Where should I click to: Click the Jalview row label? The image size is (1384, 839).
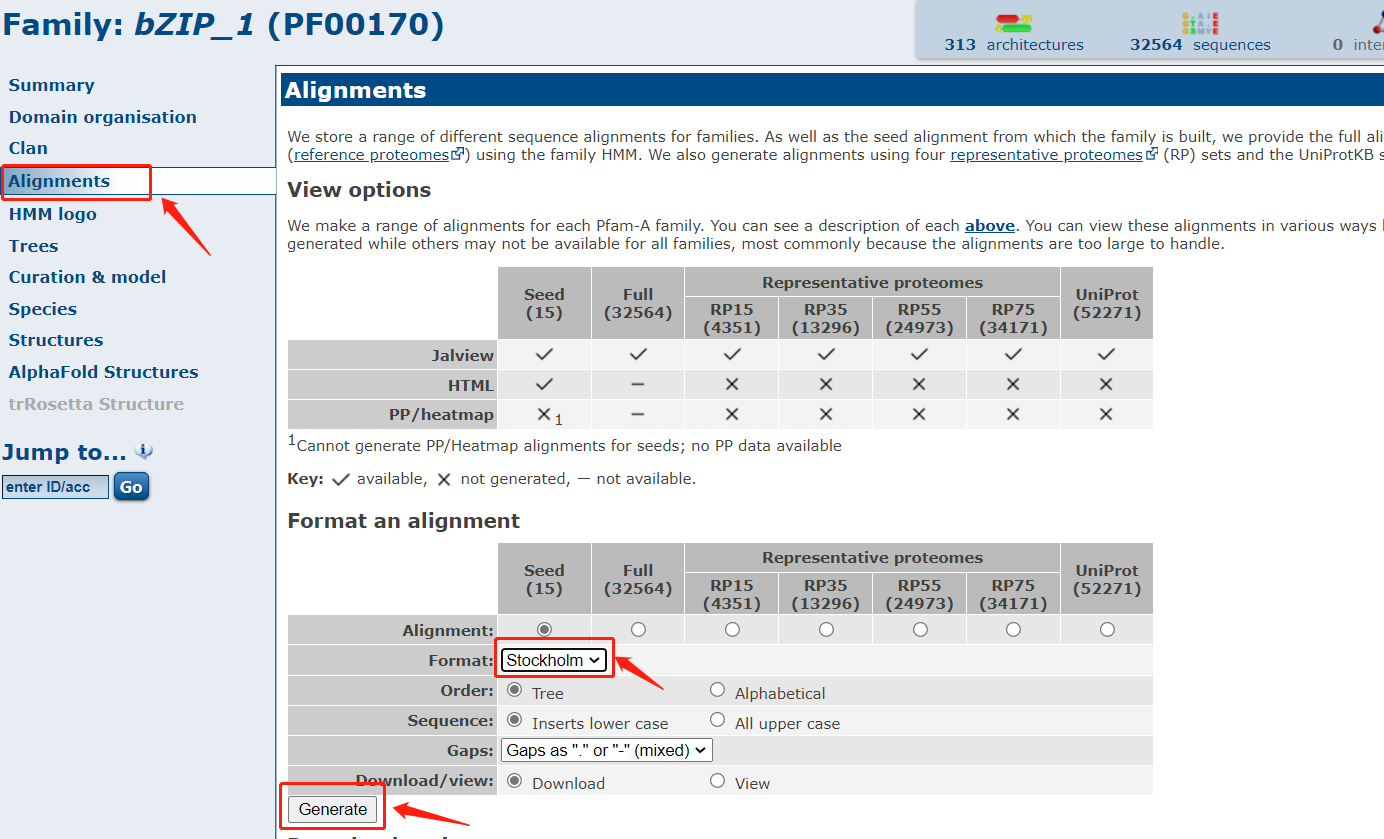tap(462, 354)
